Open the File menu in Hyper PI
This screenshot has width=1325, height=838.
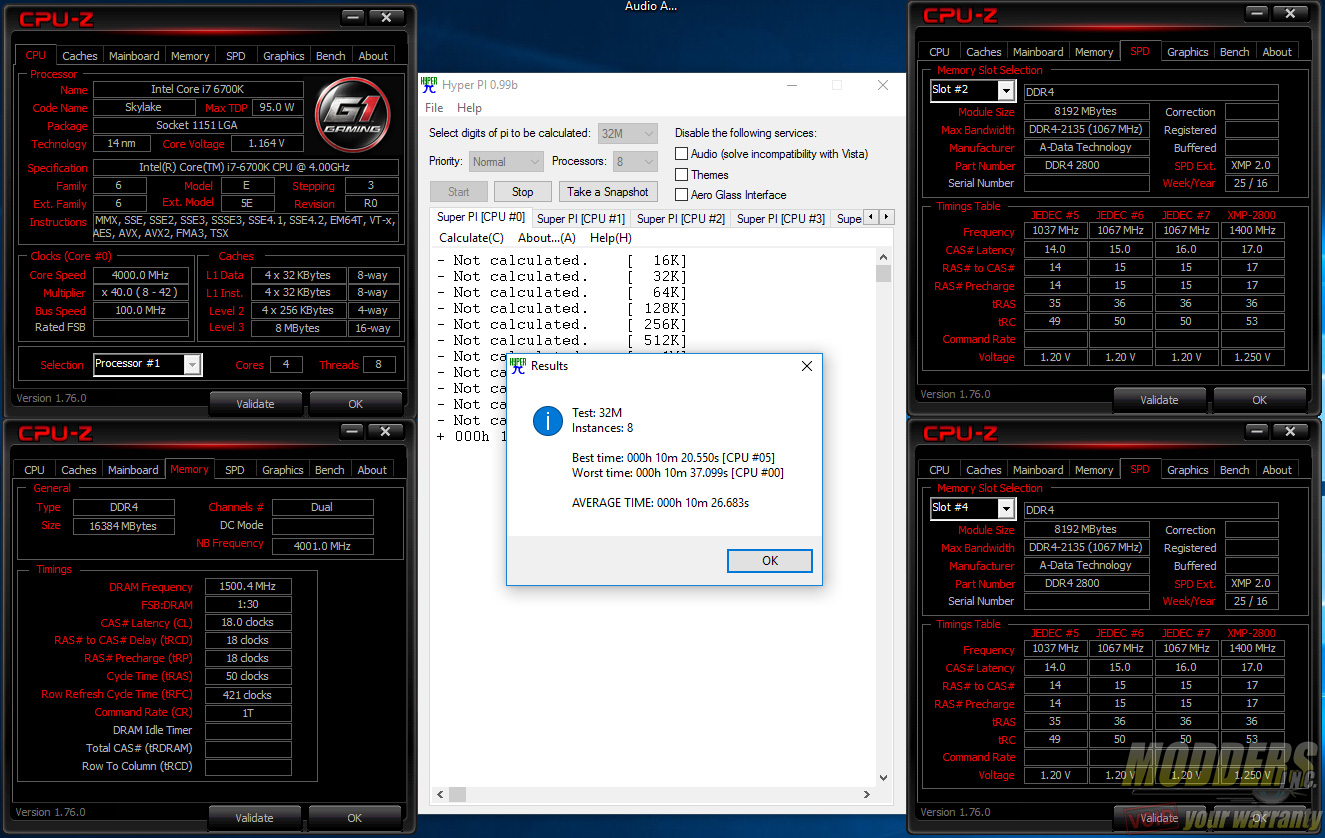pos(434,108)
